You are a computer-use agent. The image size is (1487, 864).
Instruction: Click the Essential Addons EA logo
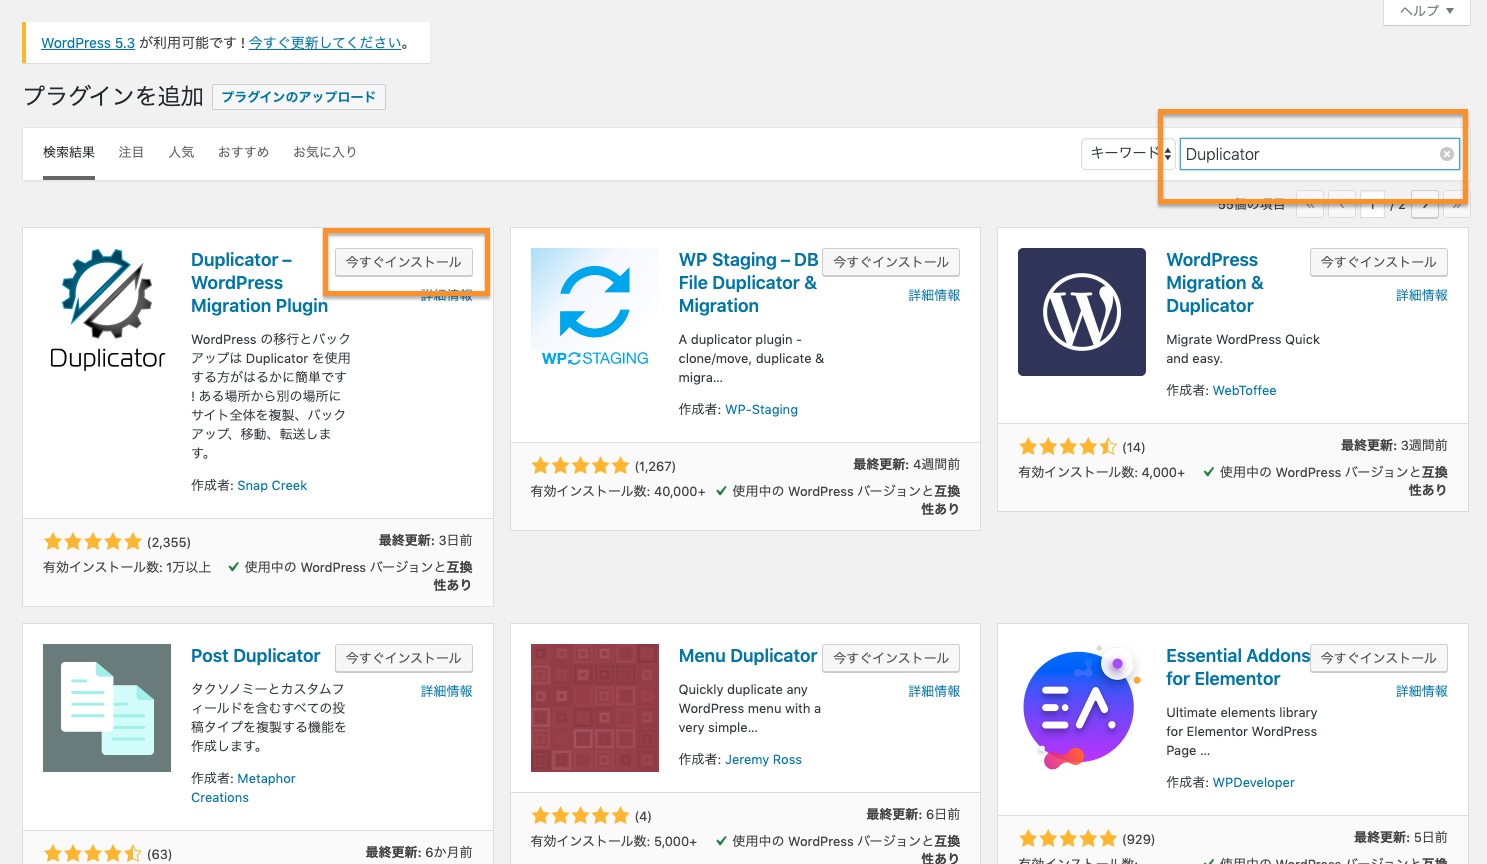pyautogui.click(x=1081, y=708)
